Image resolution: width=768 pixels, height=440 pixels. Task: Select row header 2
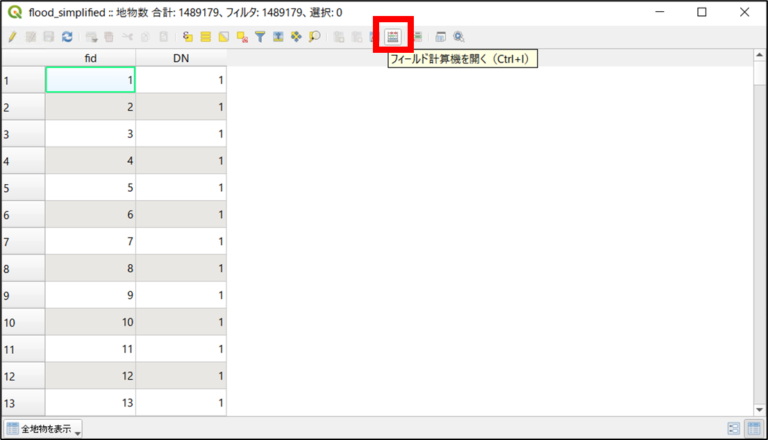pyautogui.click(x=23, y=107)
